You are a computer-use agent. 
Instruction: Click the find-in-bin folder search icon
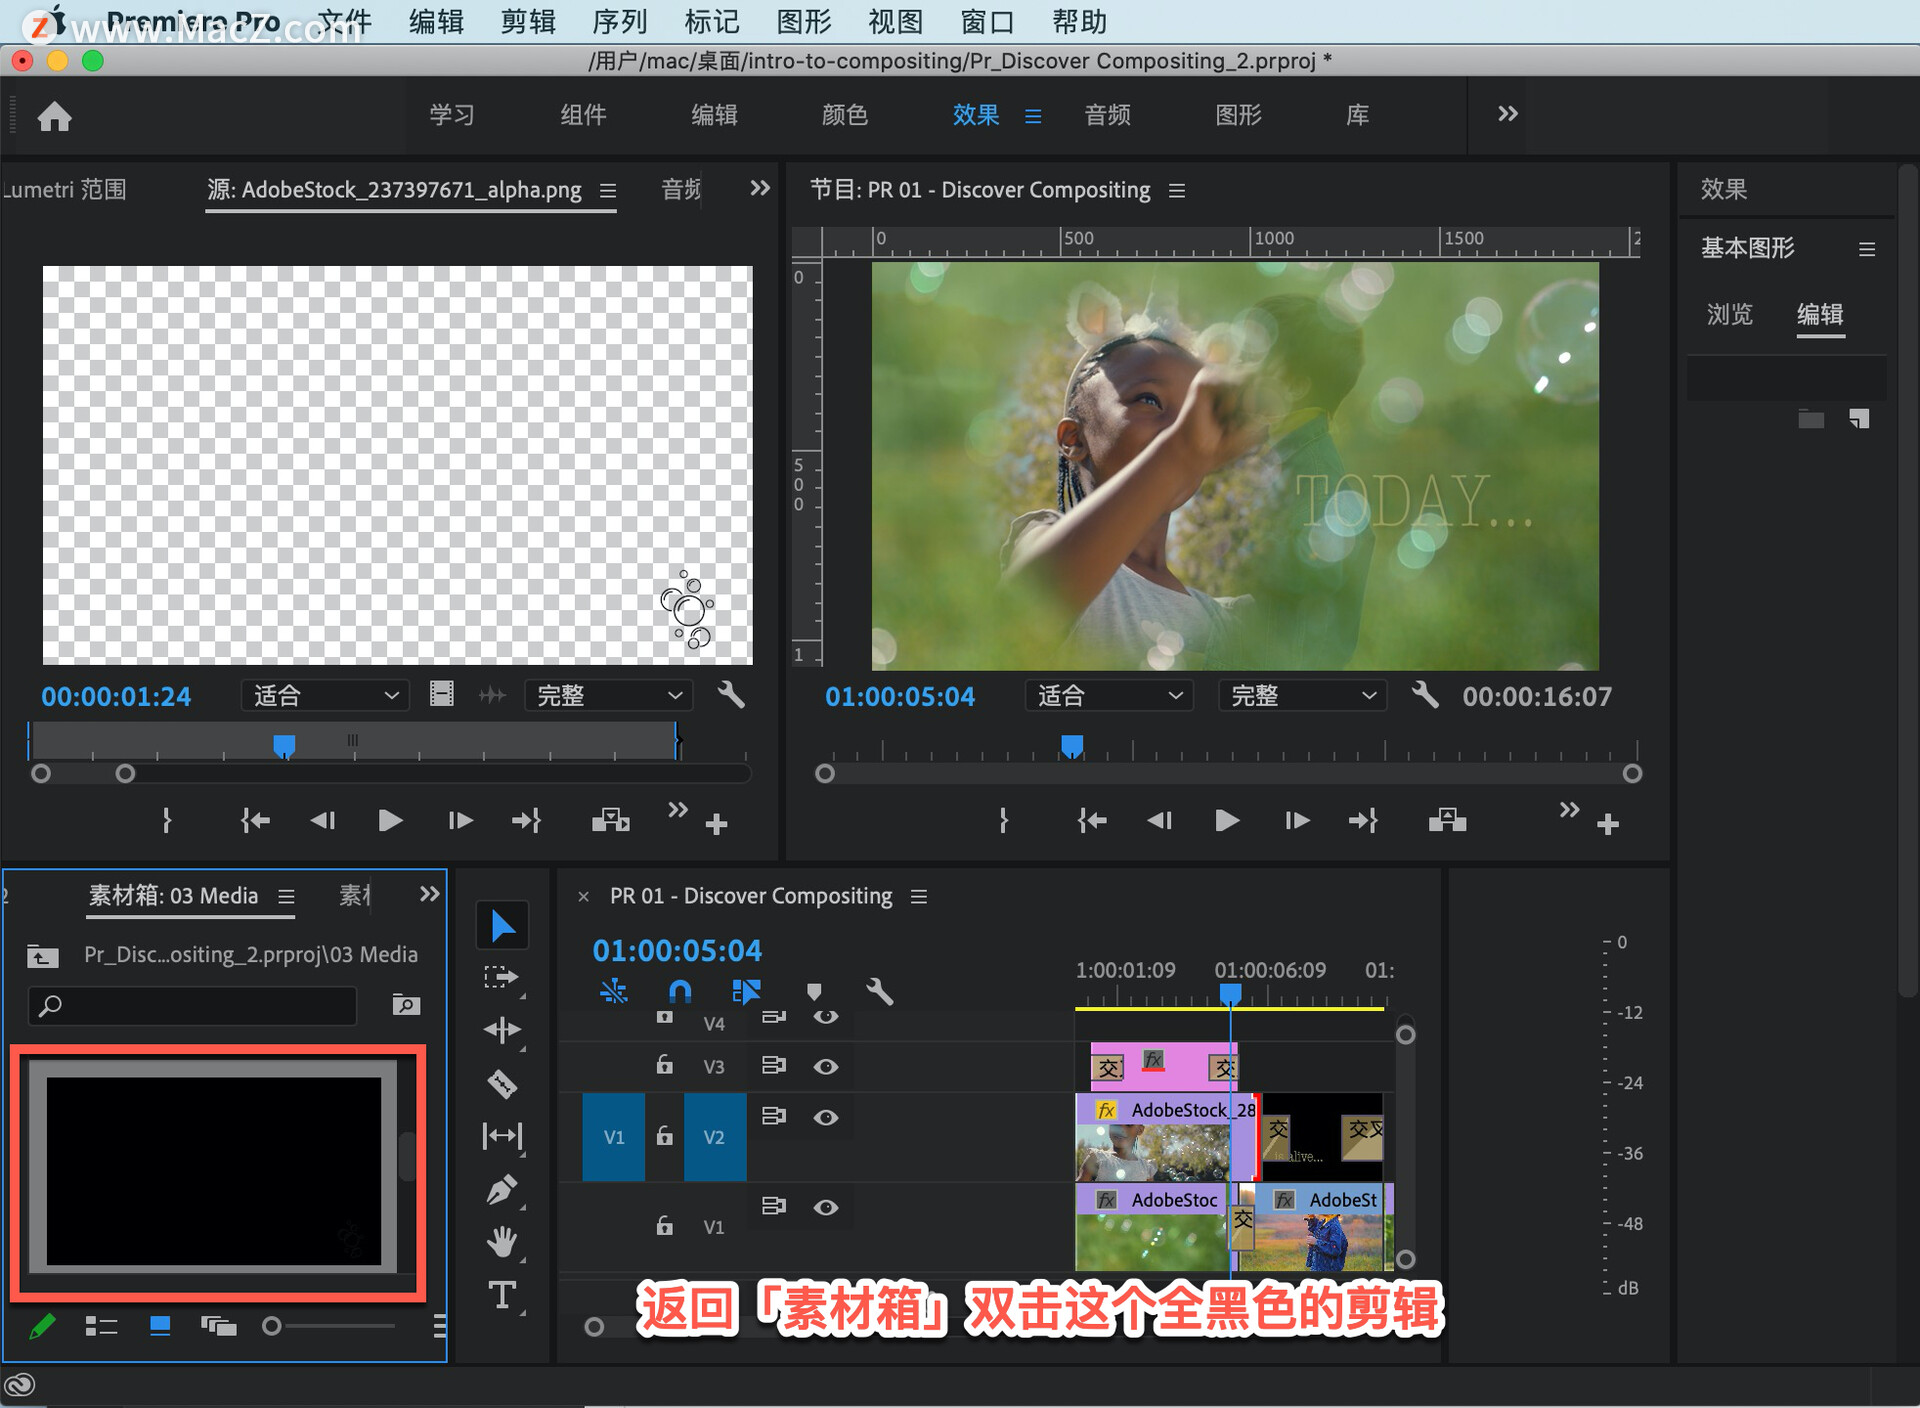click(406, 1004)
